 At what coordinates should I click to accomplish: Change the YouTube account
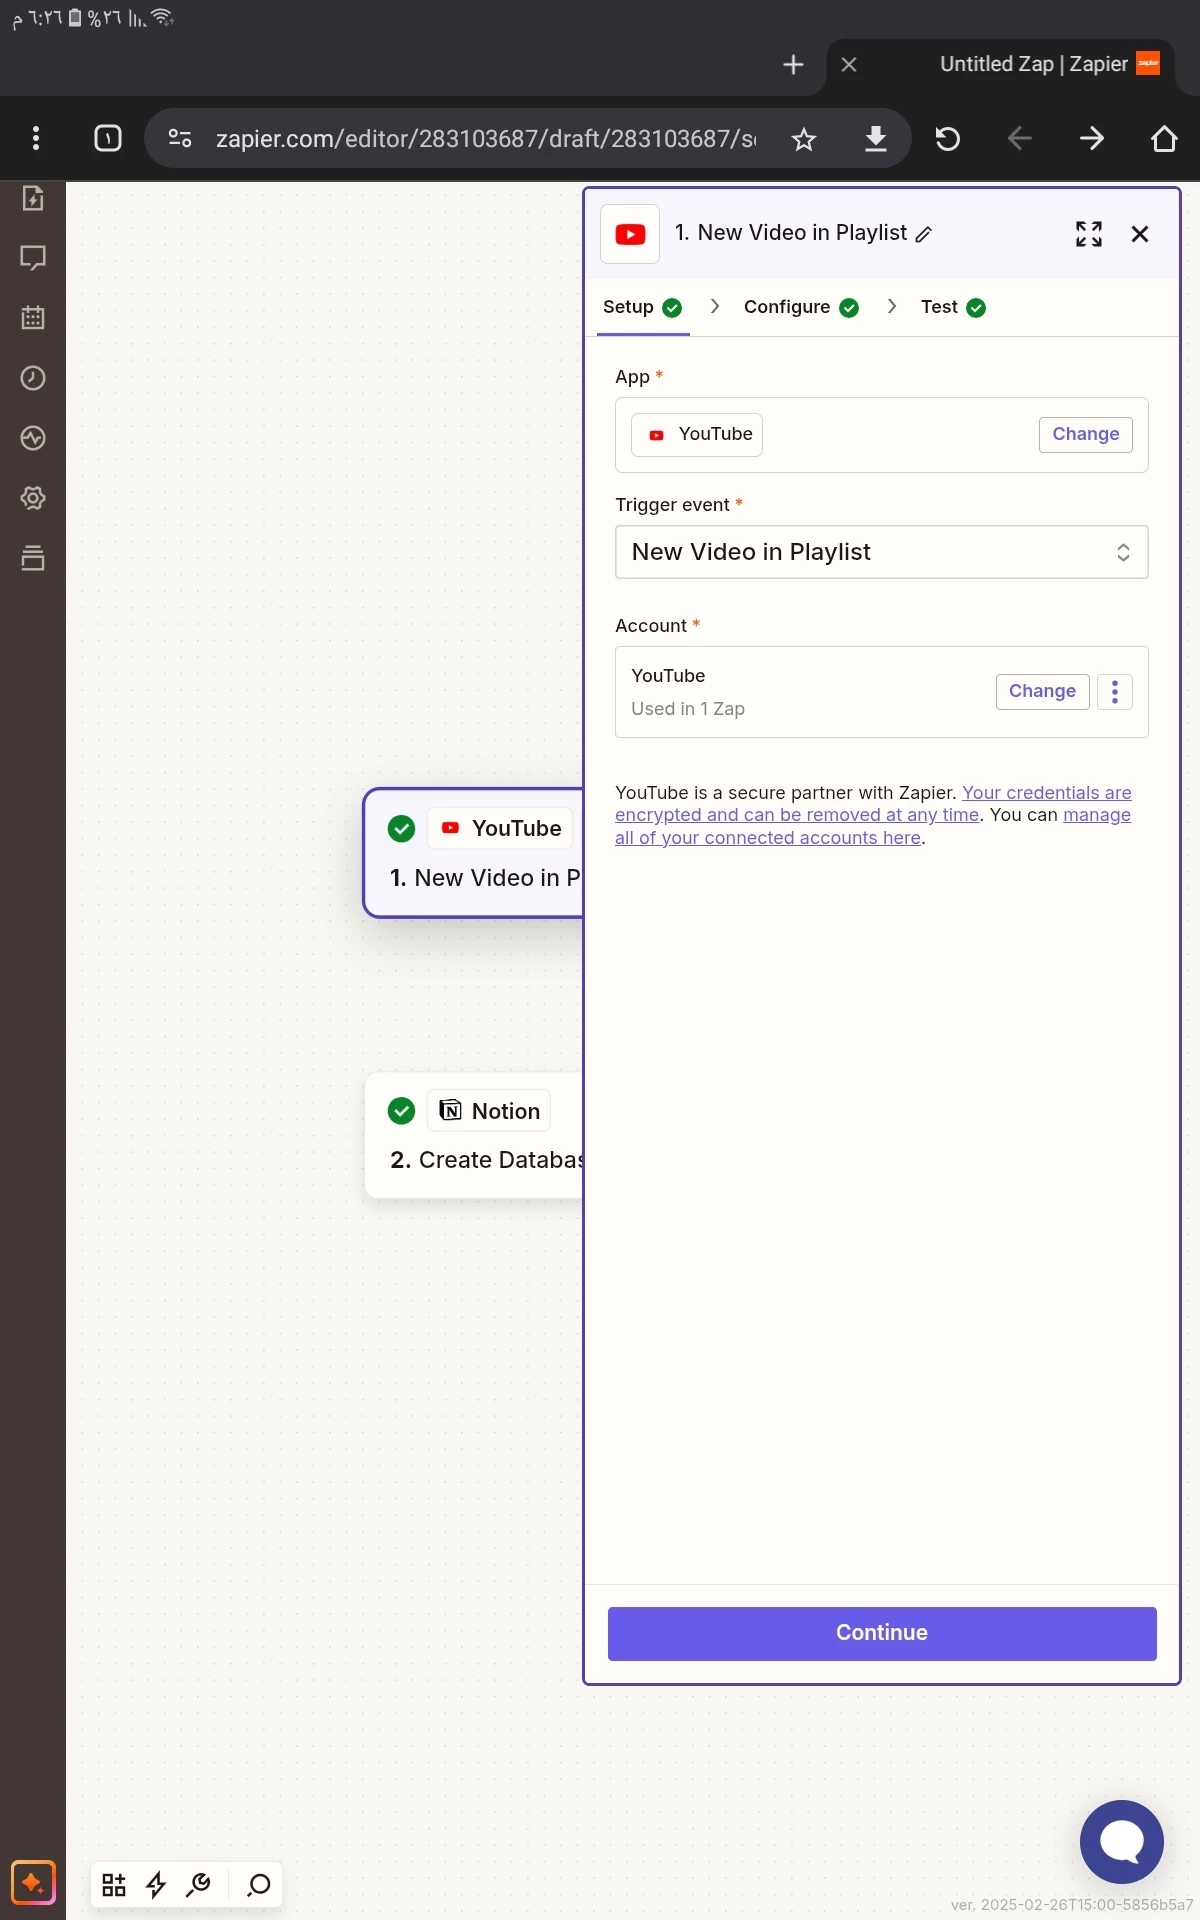1042,691
